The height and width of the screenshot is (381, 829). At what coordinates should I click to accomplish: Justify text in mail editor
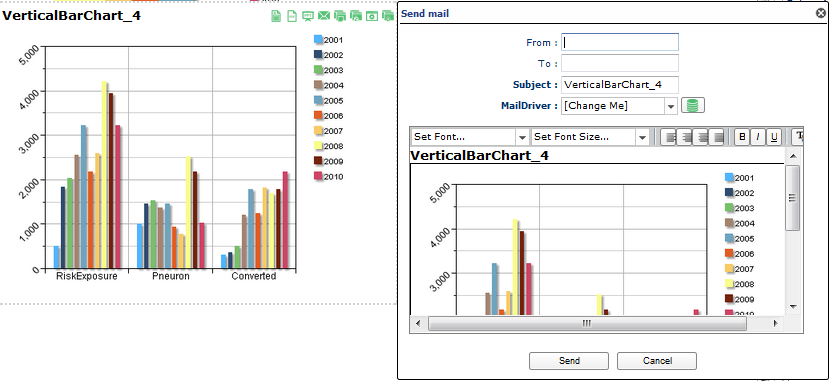[x=716, y=137]
